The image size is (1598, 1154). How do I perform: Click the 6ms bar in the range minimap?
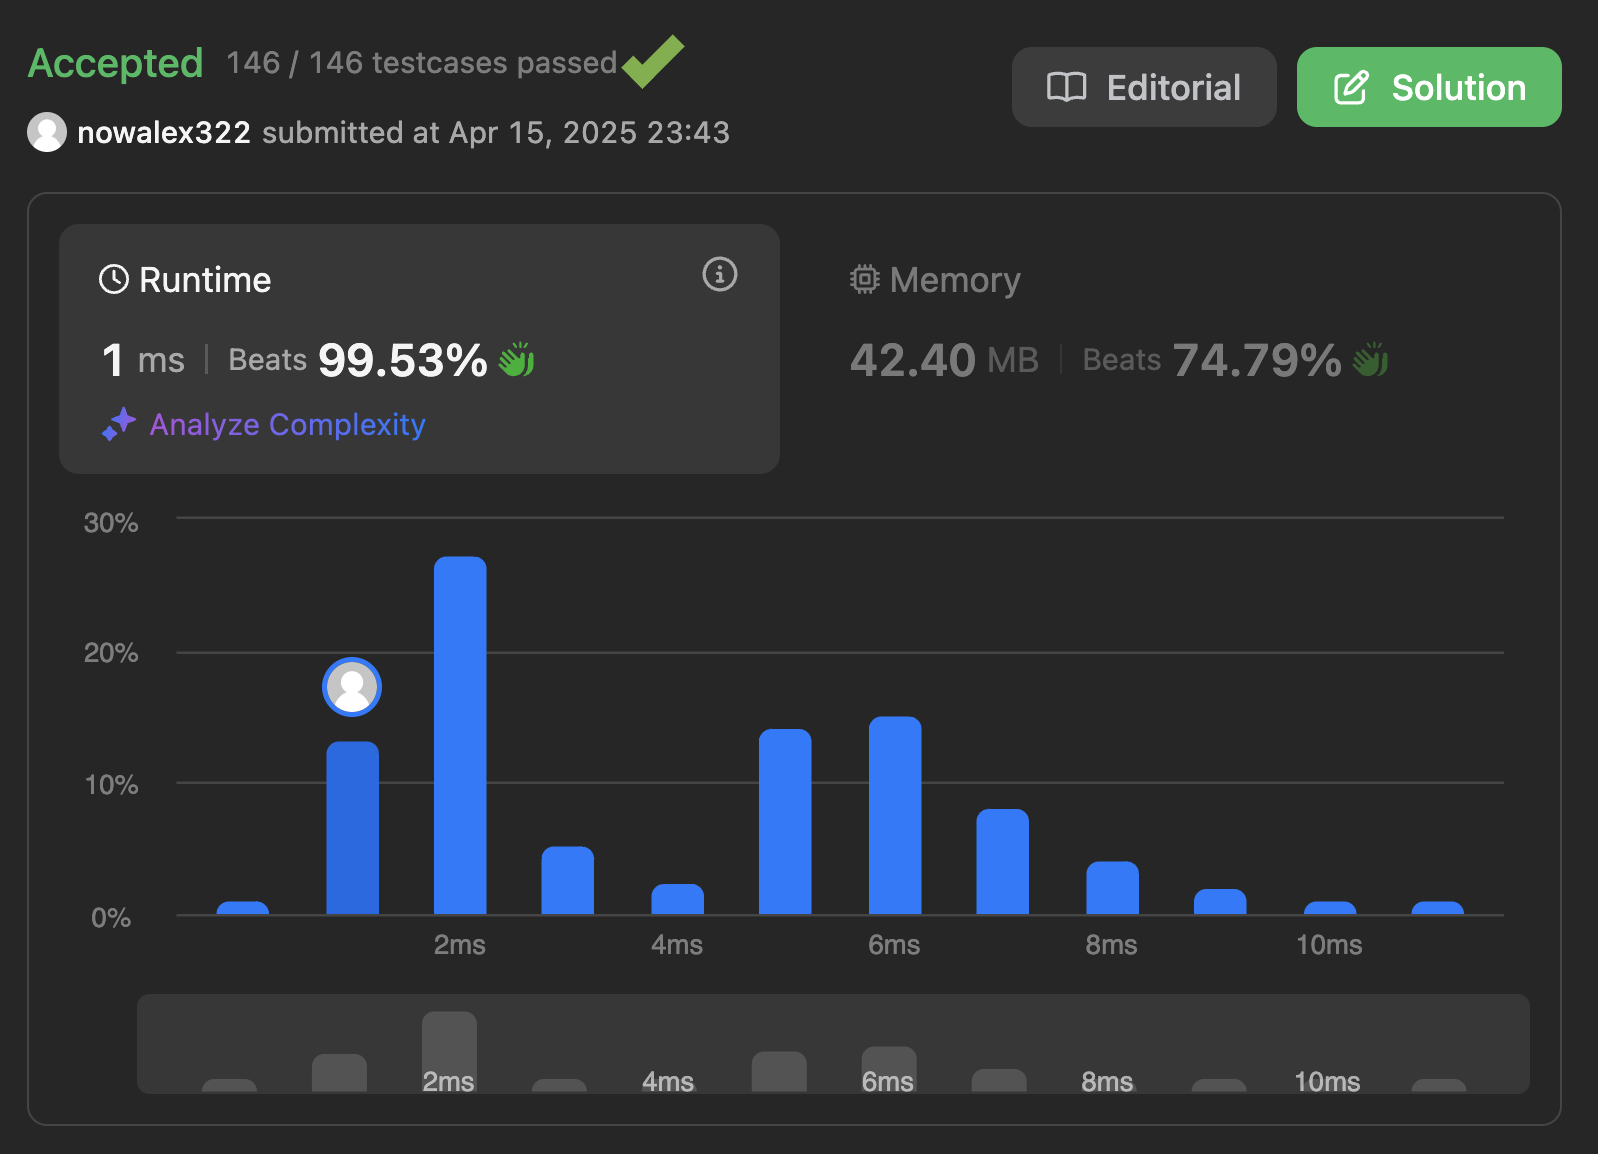pos(889,1070)
